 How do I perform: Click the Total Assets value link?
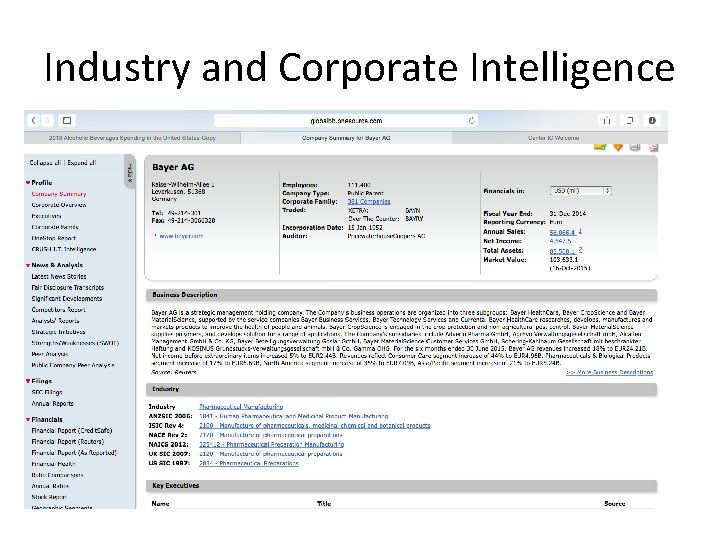pyautogui.click(x=562, y=251)
